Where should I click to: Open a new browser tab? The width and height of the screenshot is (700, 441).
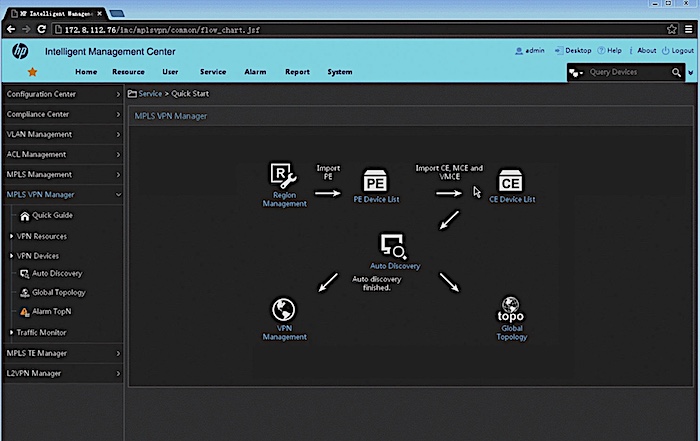(117, 14)
